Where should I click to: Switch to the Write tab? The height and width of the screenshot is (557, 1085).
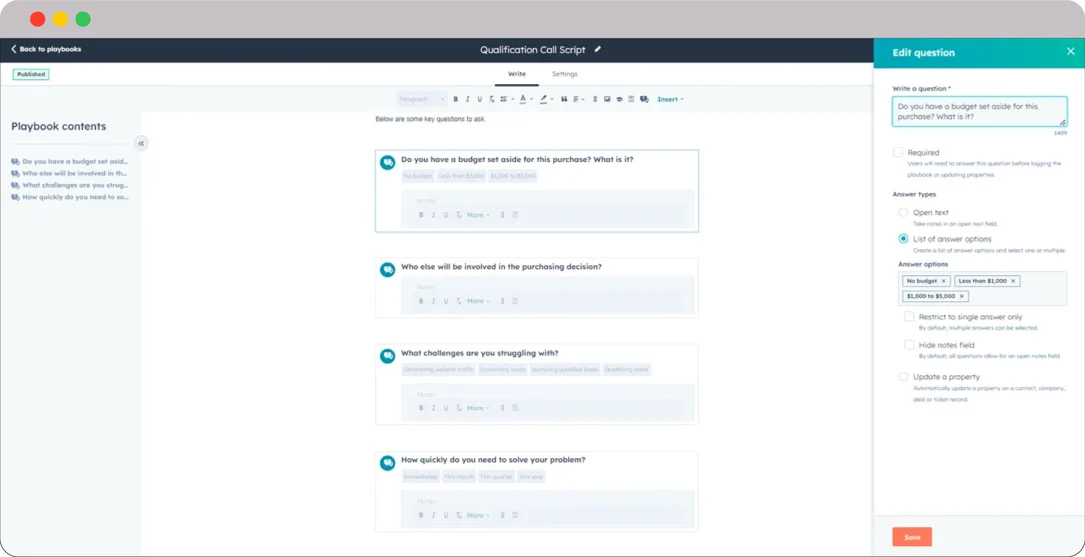click(517, 74)
